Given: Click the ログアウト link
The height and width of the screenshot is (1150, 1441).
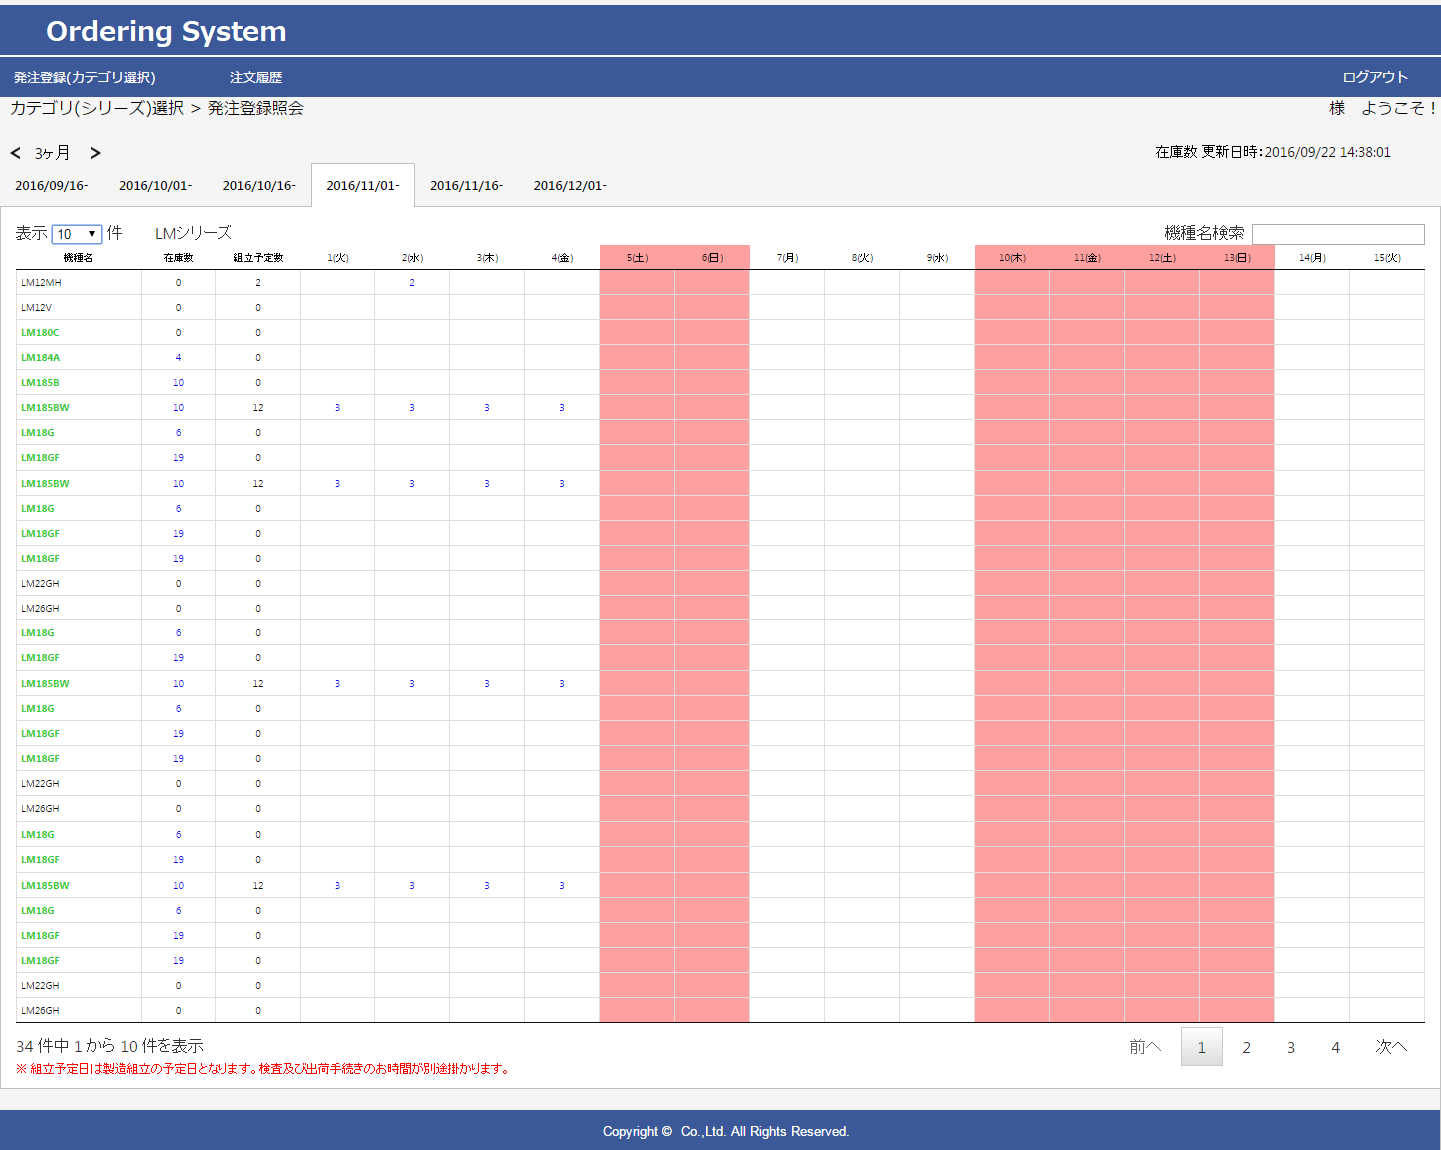Looking at the screenshot, I should click(x=1375, y=77).
